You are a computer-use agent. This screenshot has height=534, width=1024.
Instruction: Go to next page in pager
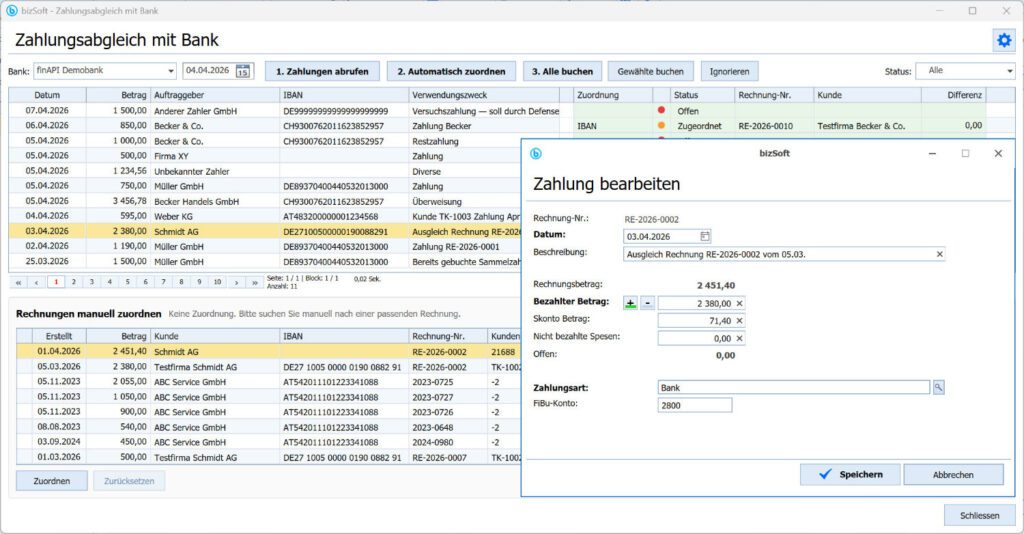pos(237,282)
